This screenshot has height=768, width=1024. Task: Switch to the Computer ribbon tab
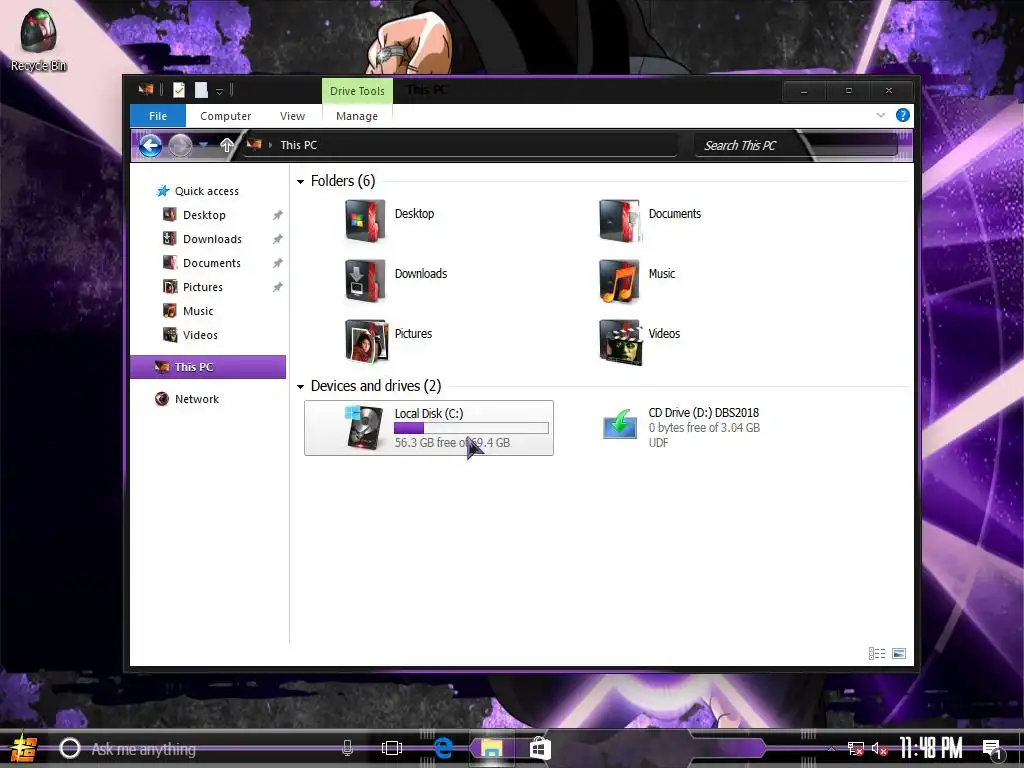[x=225, y=116]
